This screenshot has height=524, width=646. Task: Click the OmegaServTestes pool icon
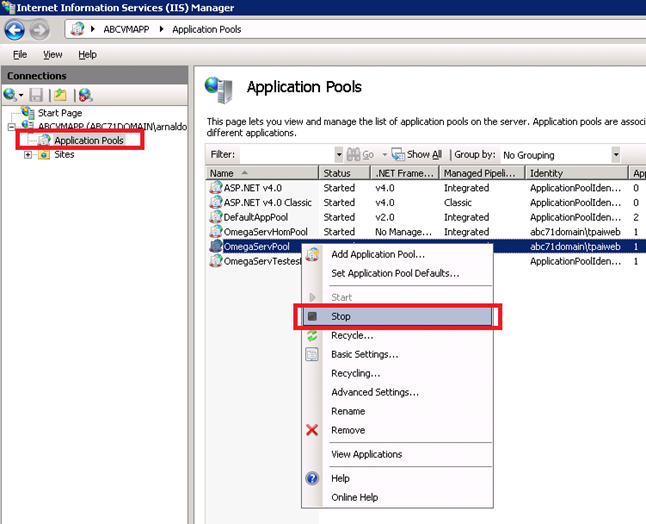pyautogui.click(x=216, y=261)
